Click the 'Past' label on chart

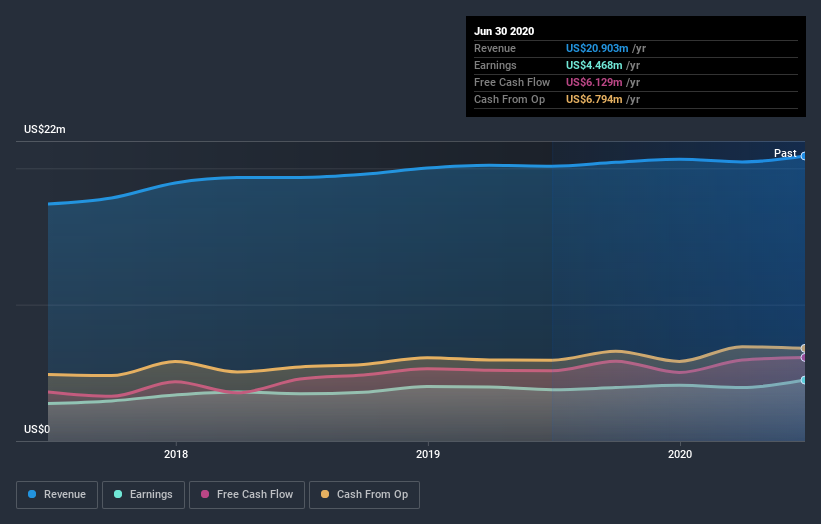(x=785, y=153)
